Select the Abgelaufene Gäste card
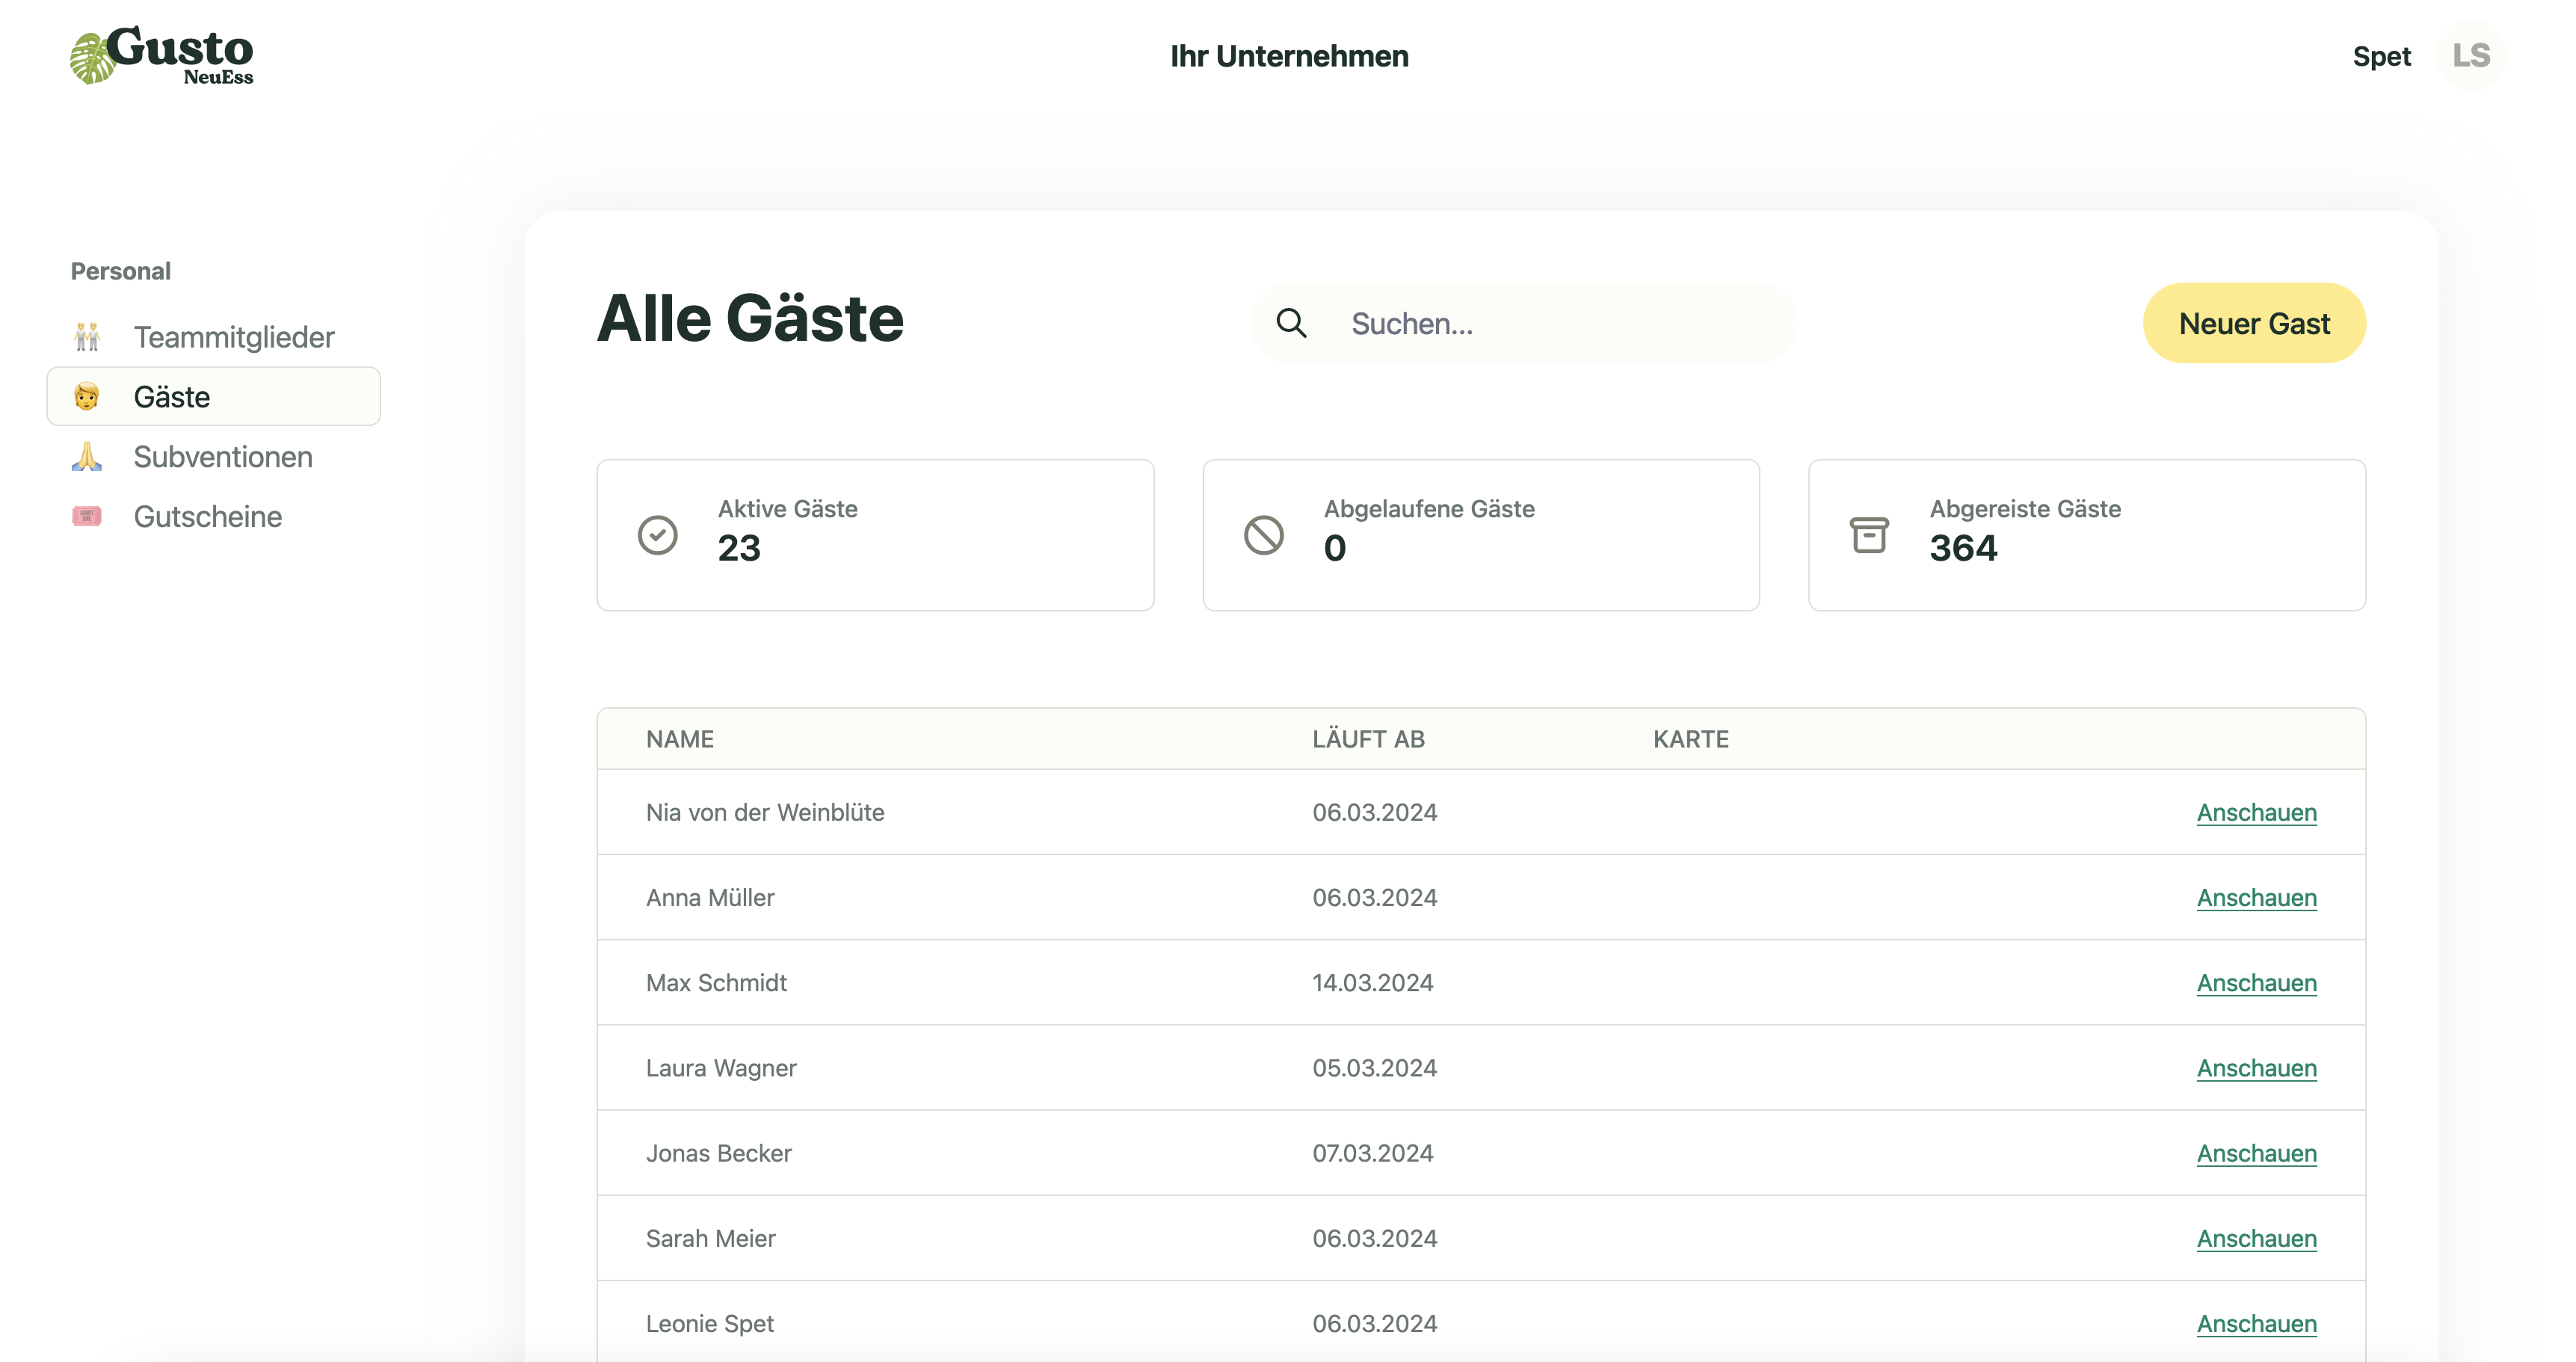 tap(1481, 535)
